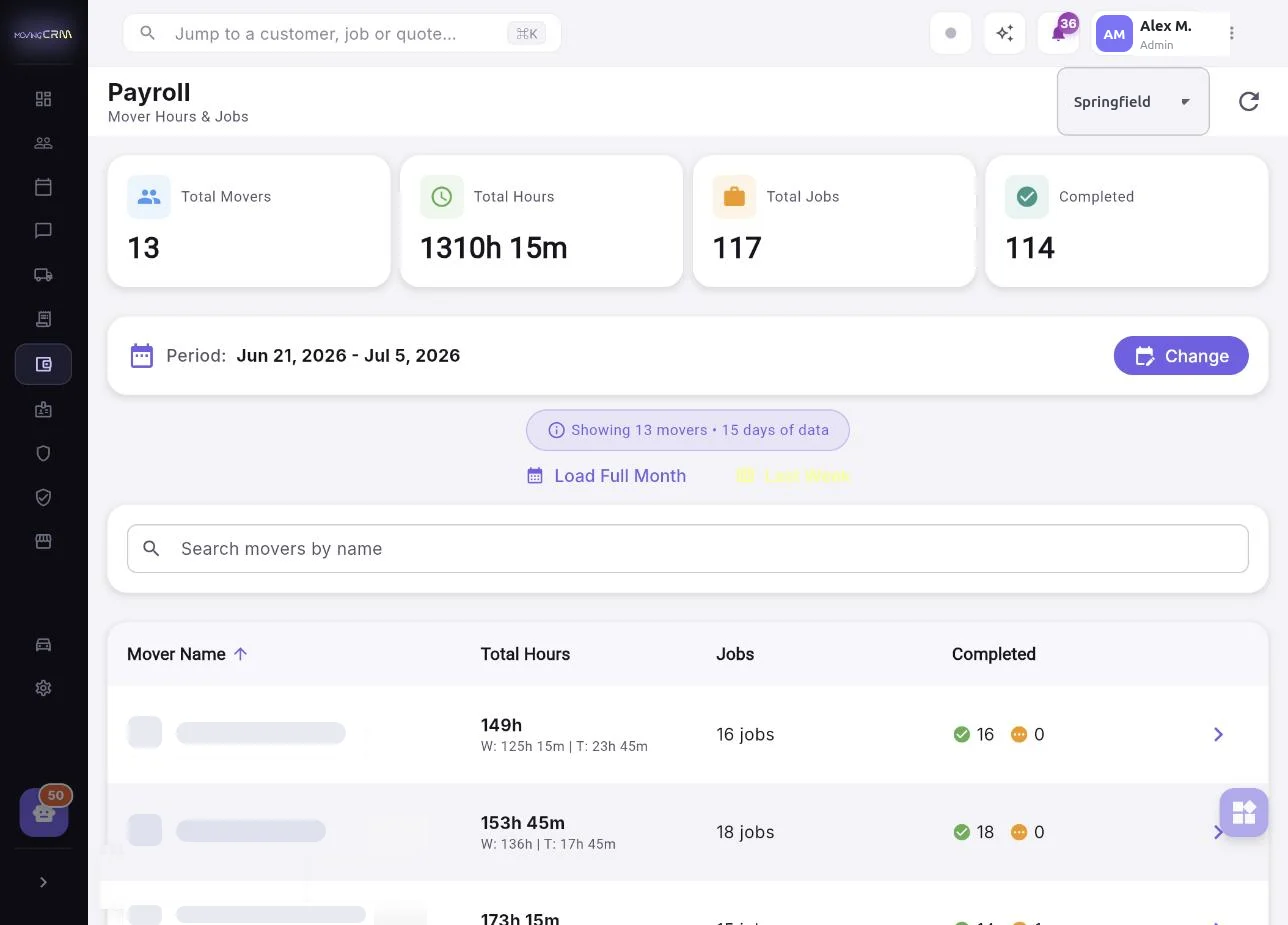Click the Showing 13 movers info chip
The width and height of the screenshot is (1288, 925).
tap(688, 430)
